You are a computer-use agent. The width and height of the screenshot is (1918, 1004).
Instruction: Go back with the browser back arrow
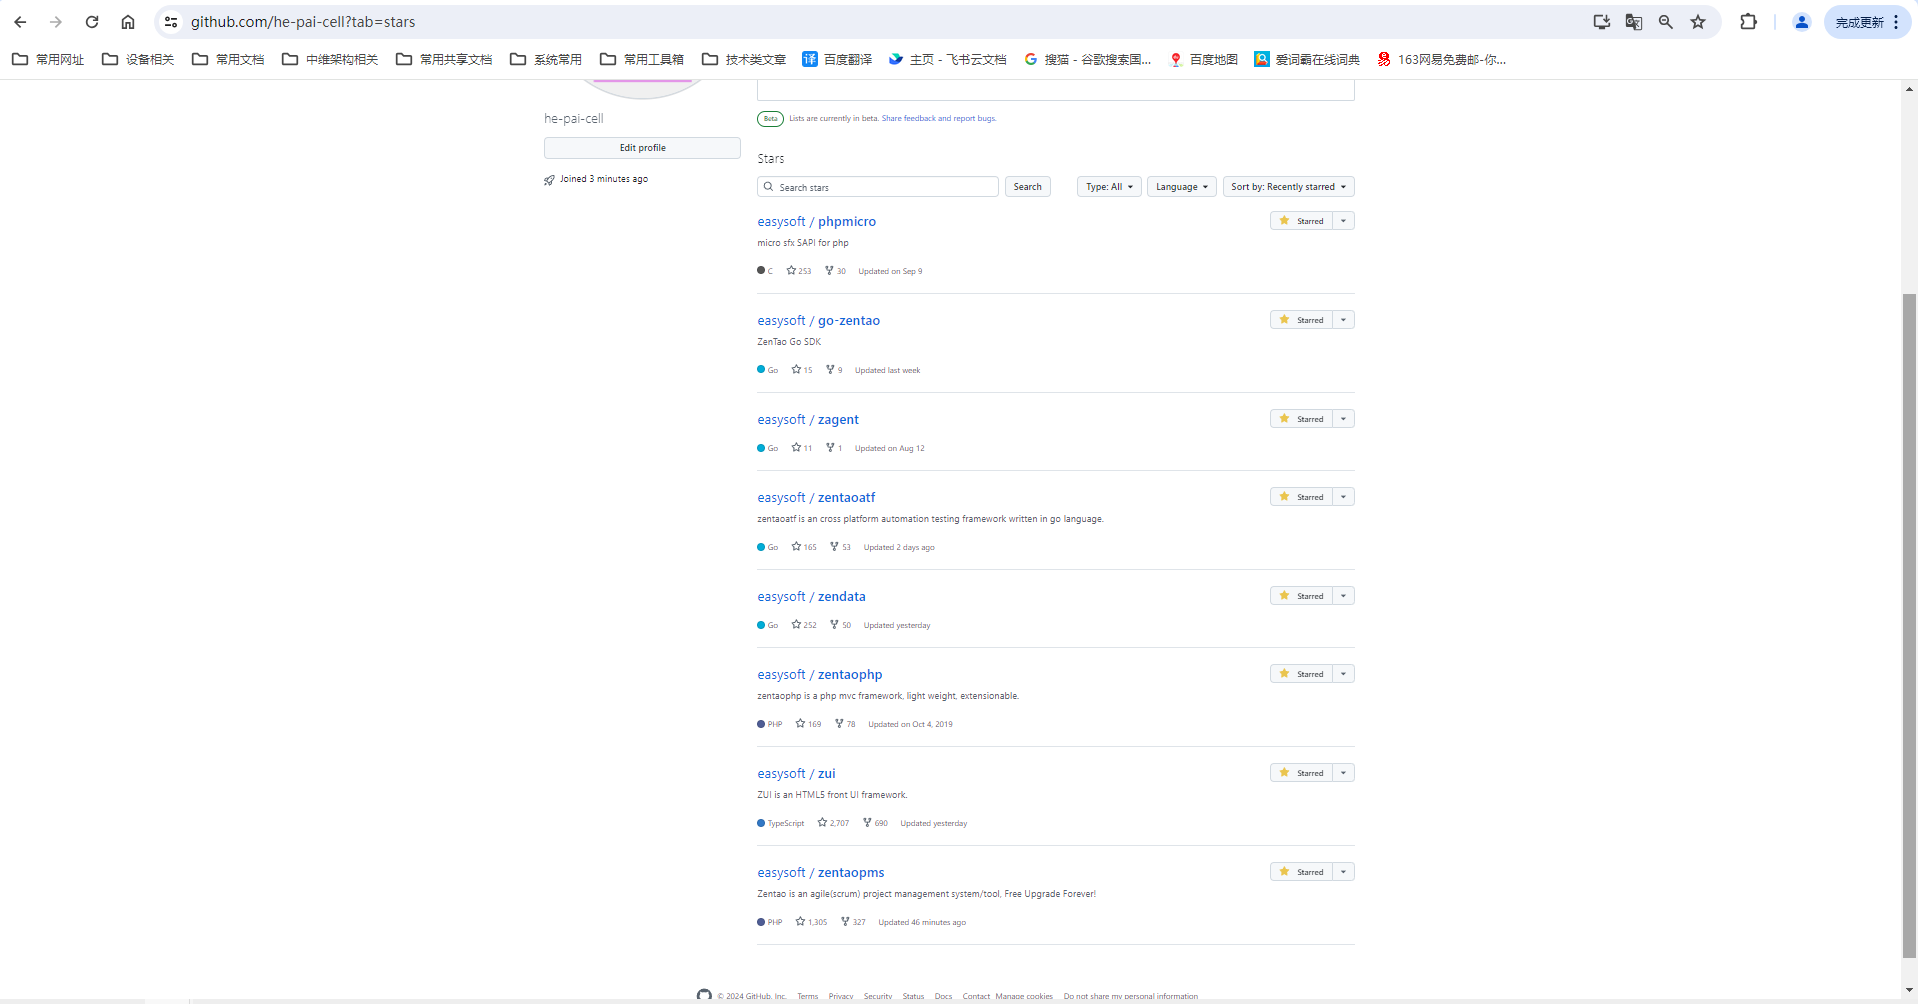(x=20, y=22)
